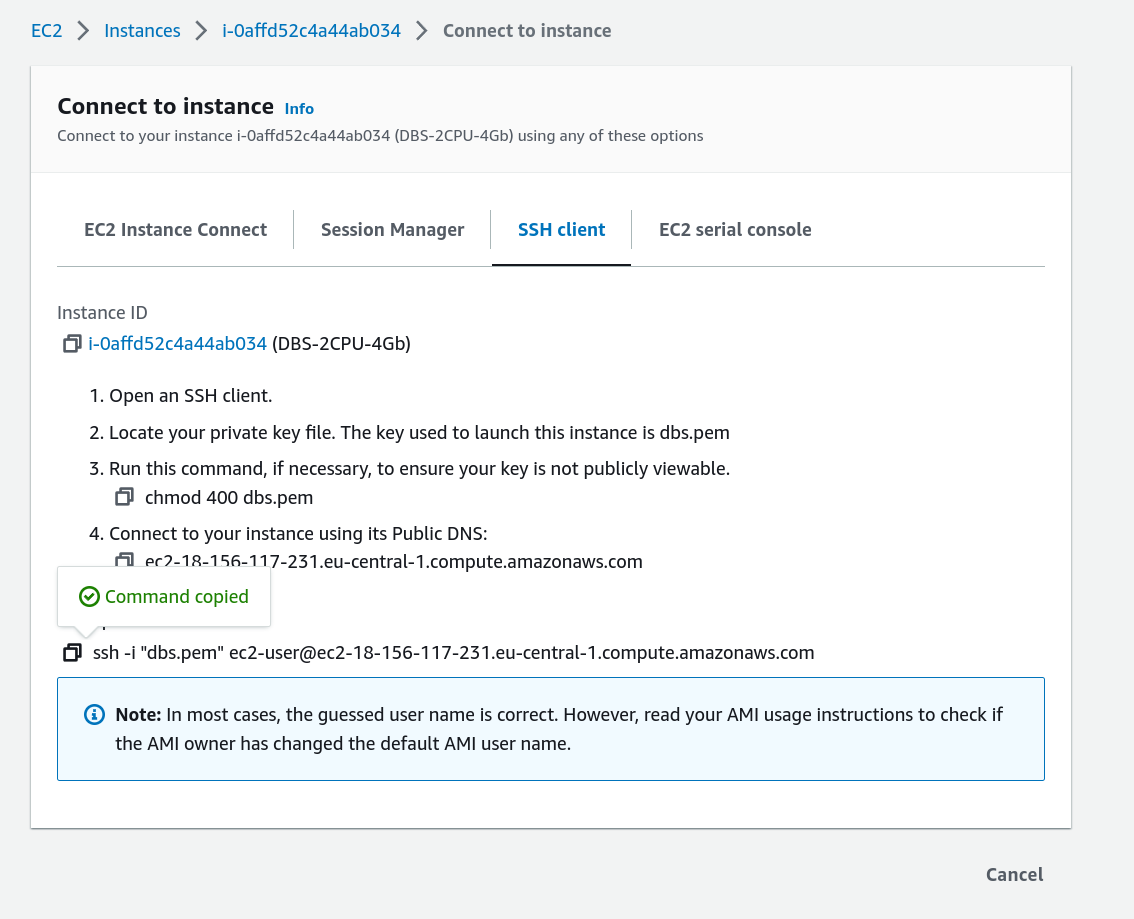Go to EC2 in the breadcrumb
1134x919 pixels.
[46, 31]
